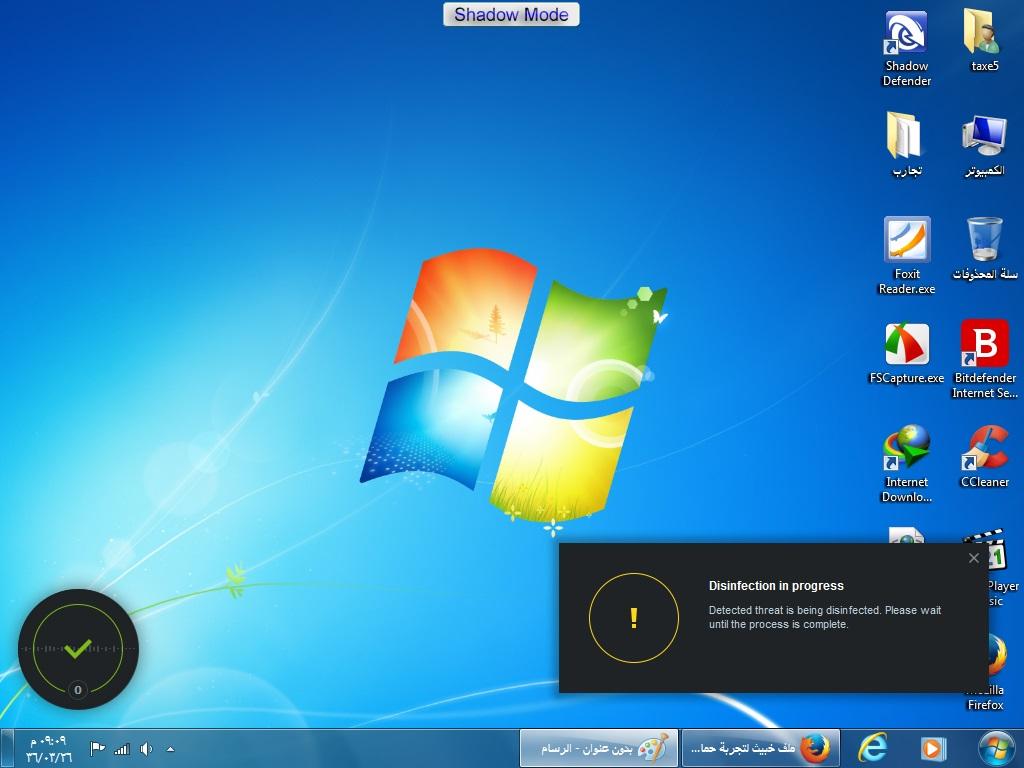The image size is (1024, 768).
Task: Open Internet Explorer from taskbar
Action: [x=873, y=748]
